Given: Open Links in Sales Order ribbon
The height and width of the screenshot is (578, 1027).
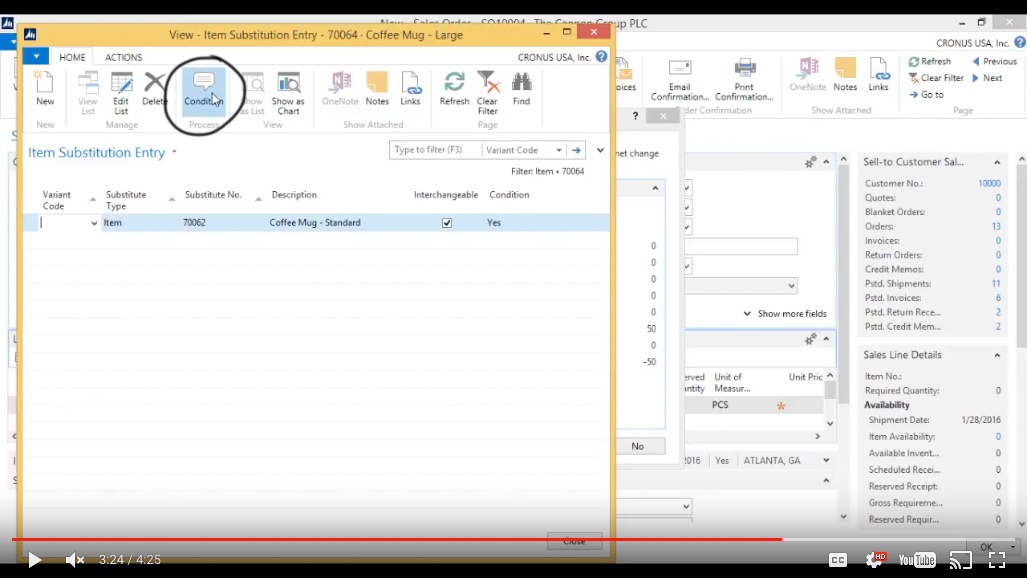Looking at the screenshot, I should tap(878, 75).
